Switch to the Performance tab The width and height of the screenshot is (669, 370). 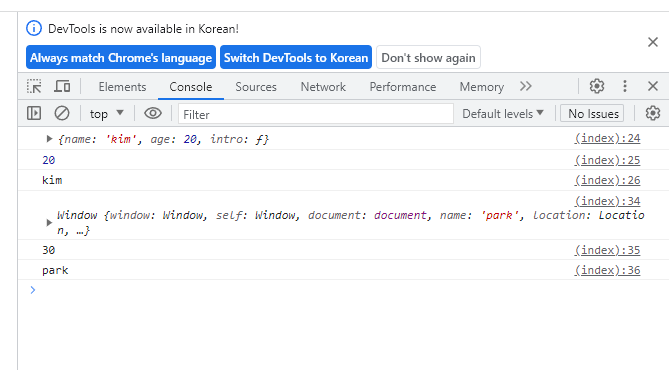(403, 87)
